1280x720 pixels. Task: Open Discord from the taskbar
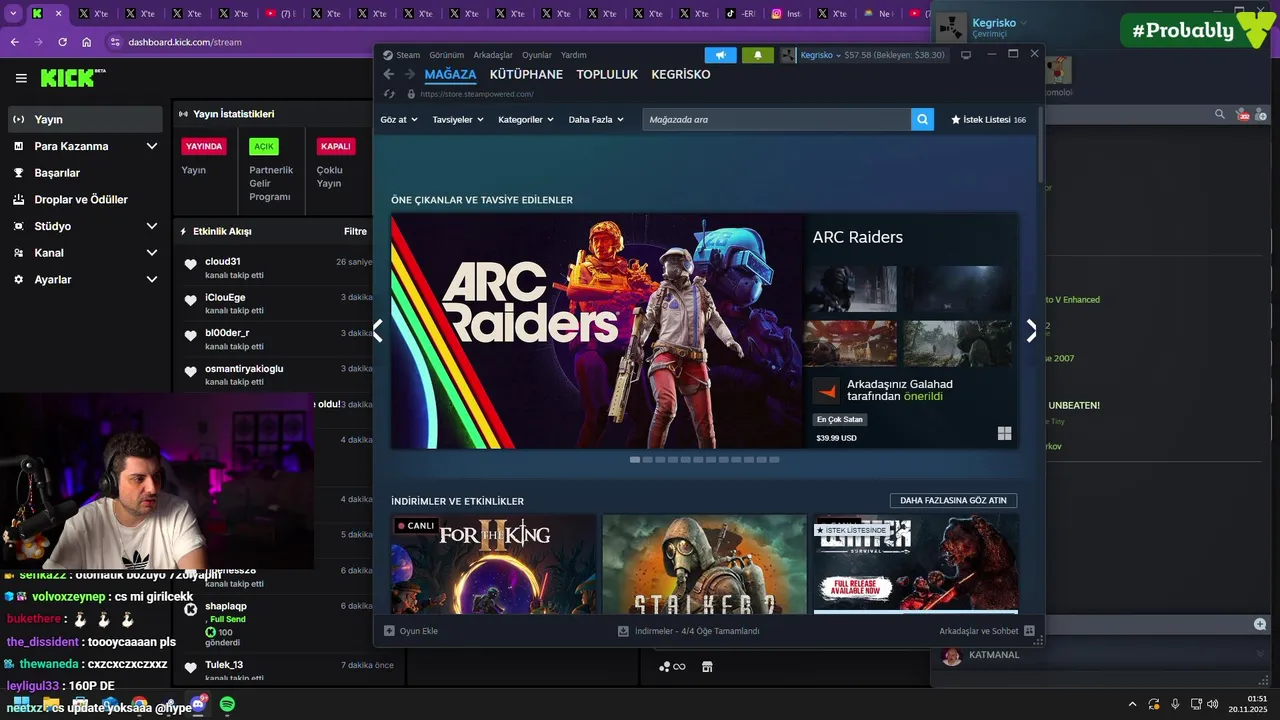pos(198,705)
